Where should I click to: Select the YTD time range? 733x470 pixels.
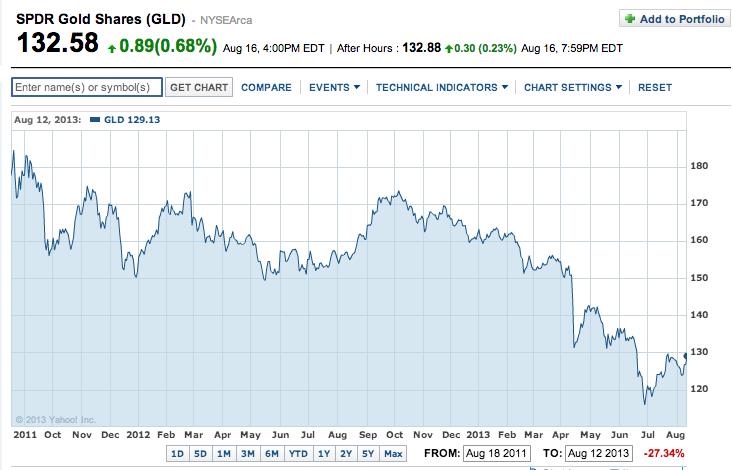click(298, 454)
